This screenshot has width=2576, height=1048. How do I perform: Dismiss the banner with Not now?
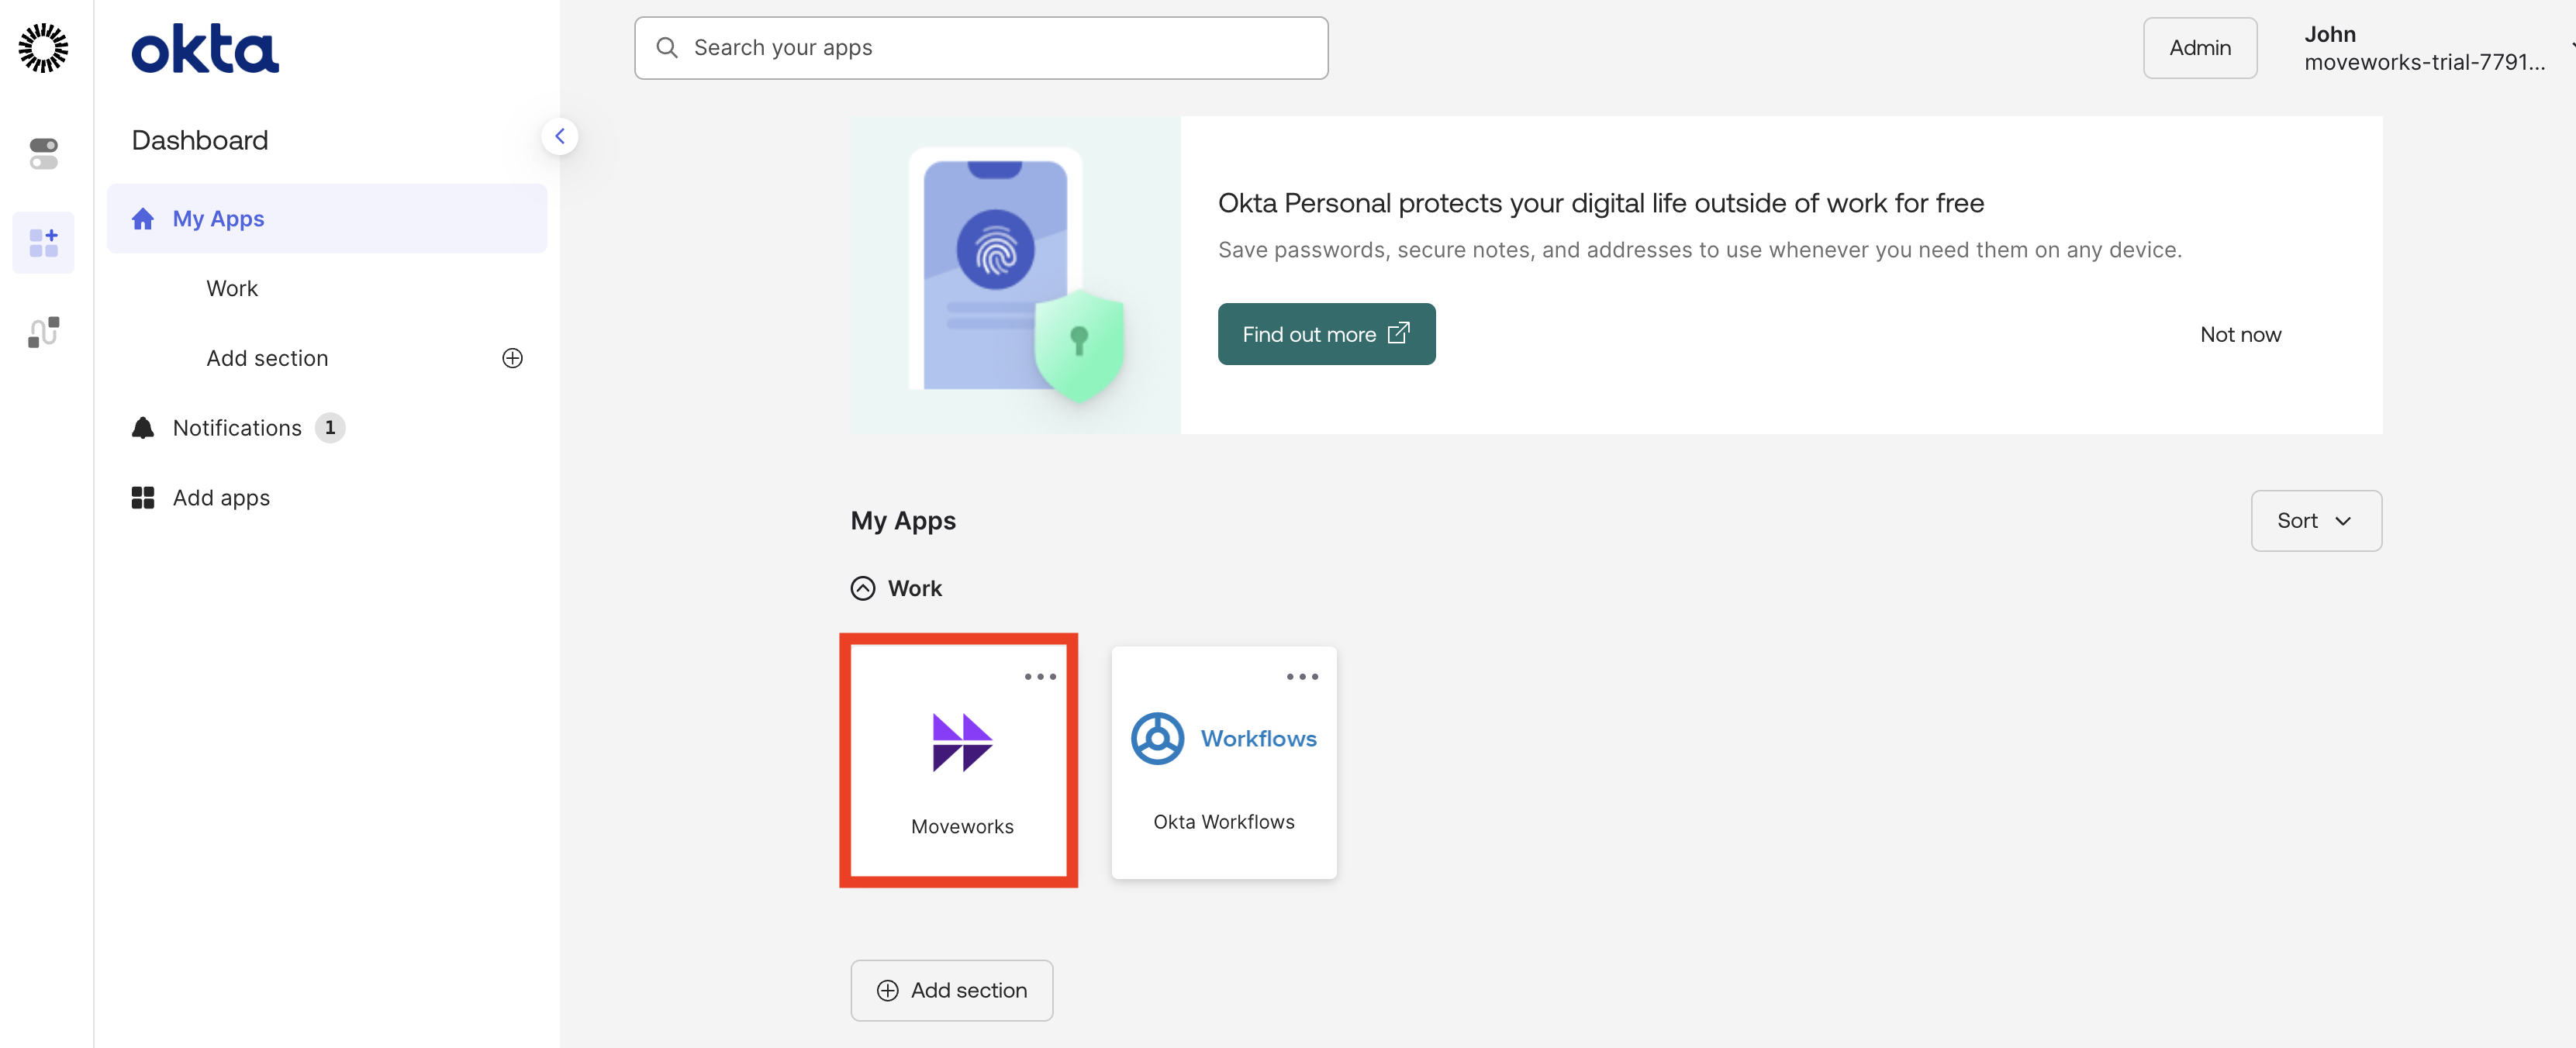click(2240, 334)
